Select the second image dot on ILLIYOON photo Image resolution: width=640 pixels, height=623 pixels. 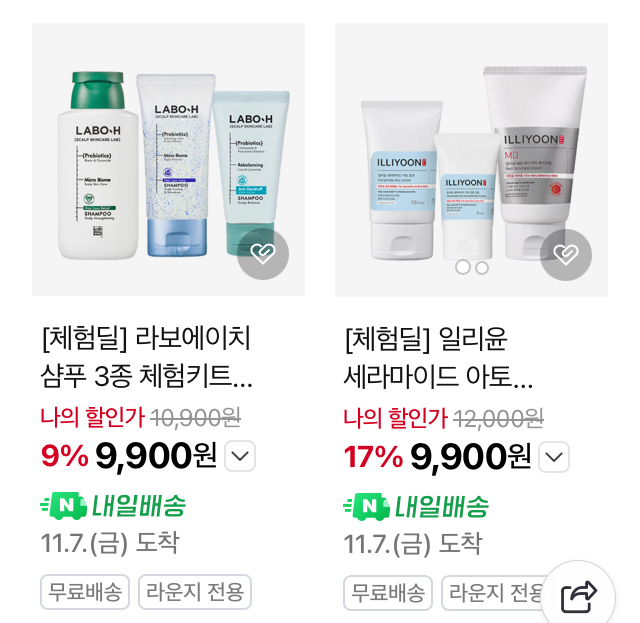pyautogui.click(x=482, y=268)
